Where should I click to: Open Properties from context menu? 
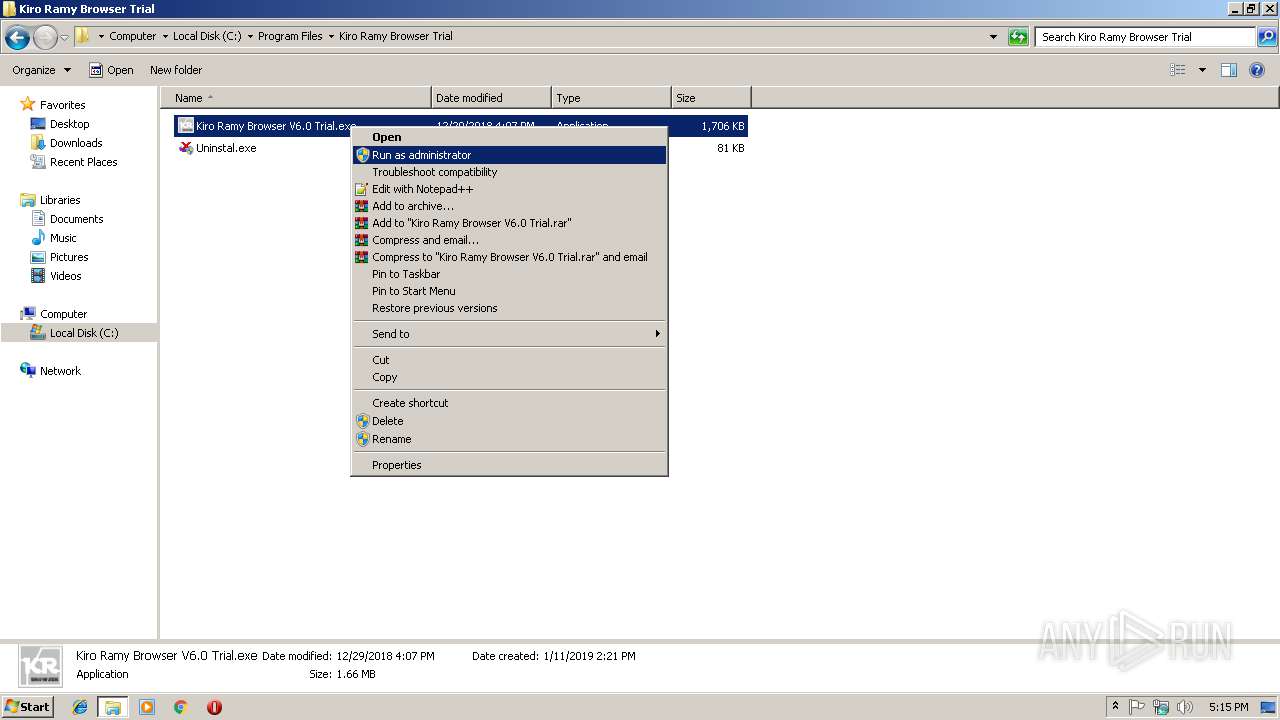pyautogui.click(x=509, y=465)
